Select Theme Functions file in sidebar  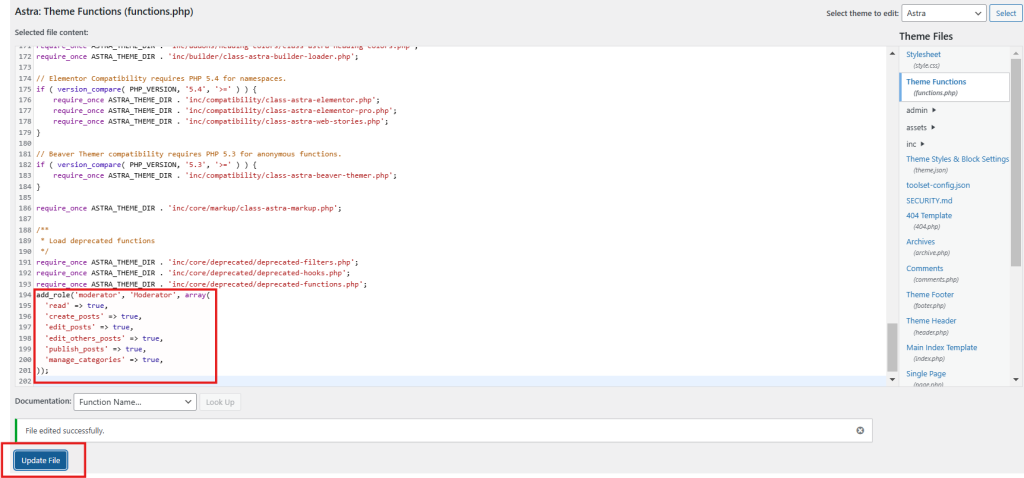pyautogui.click(x=936, y=81)
